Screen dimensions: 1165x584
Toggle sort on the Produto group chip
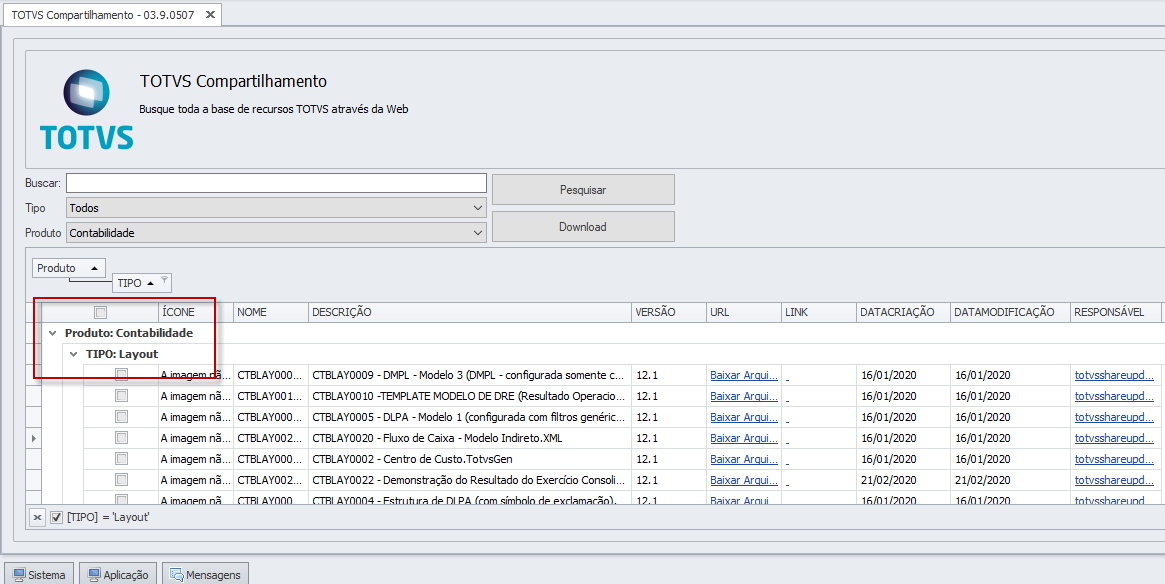[x=68, y=268]
